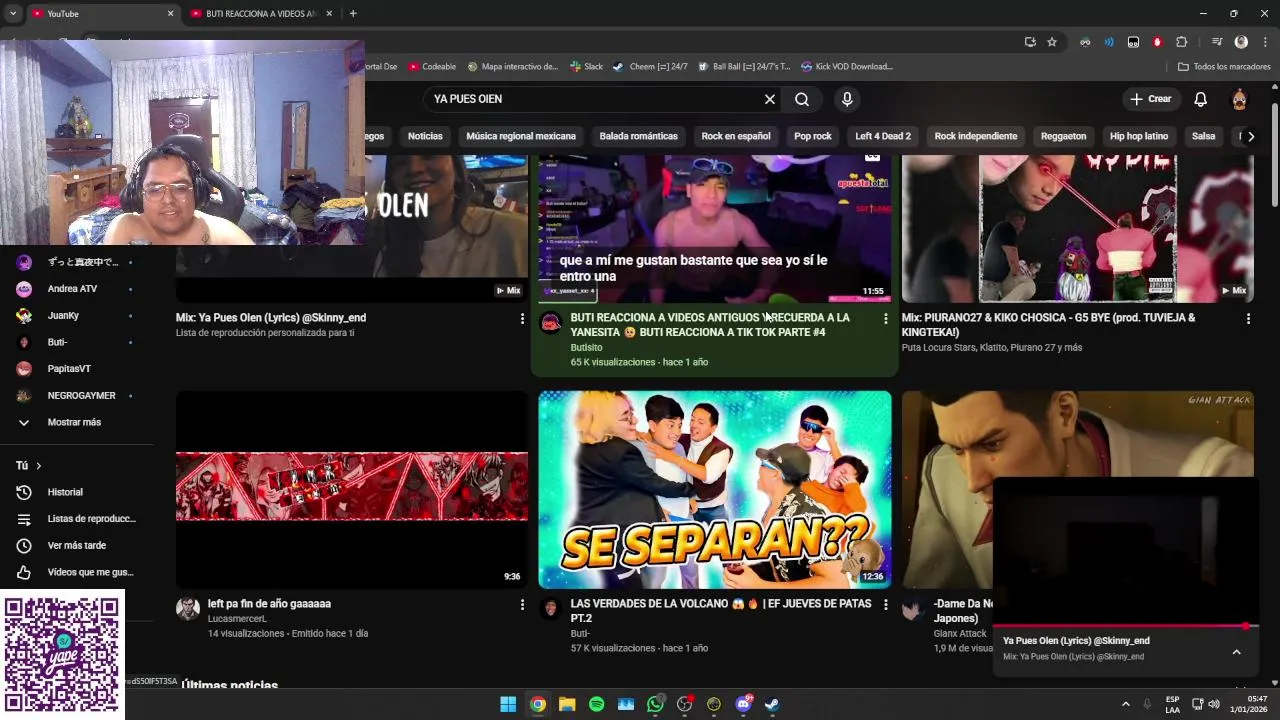Show hidden system tray icons
Viewport: 1280px width, 720px height.
pos(1125,704)
